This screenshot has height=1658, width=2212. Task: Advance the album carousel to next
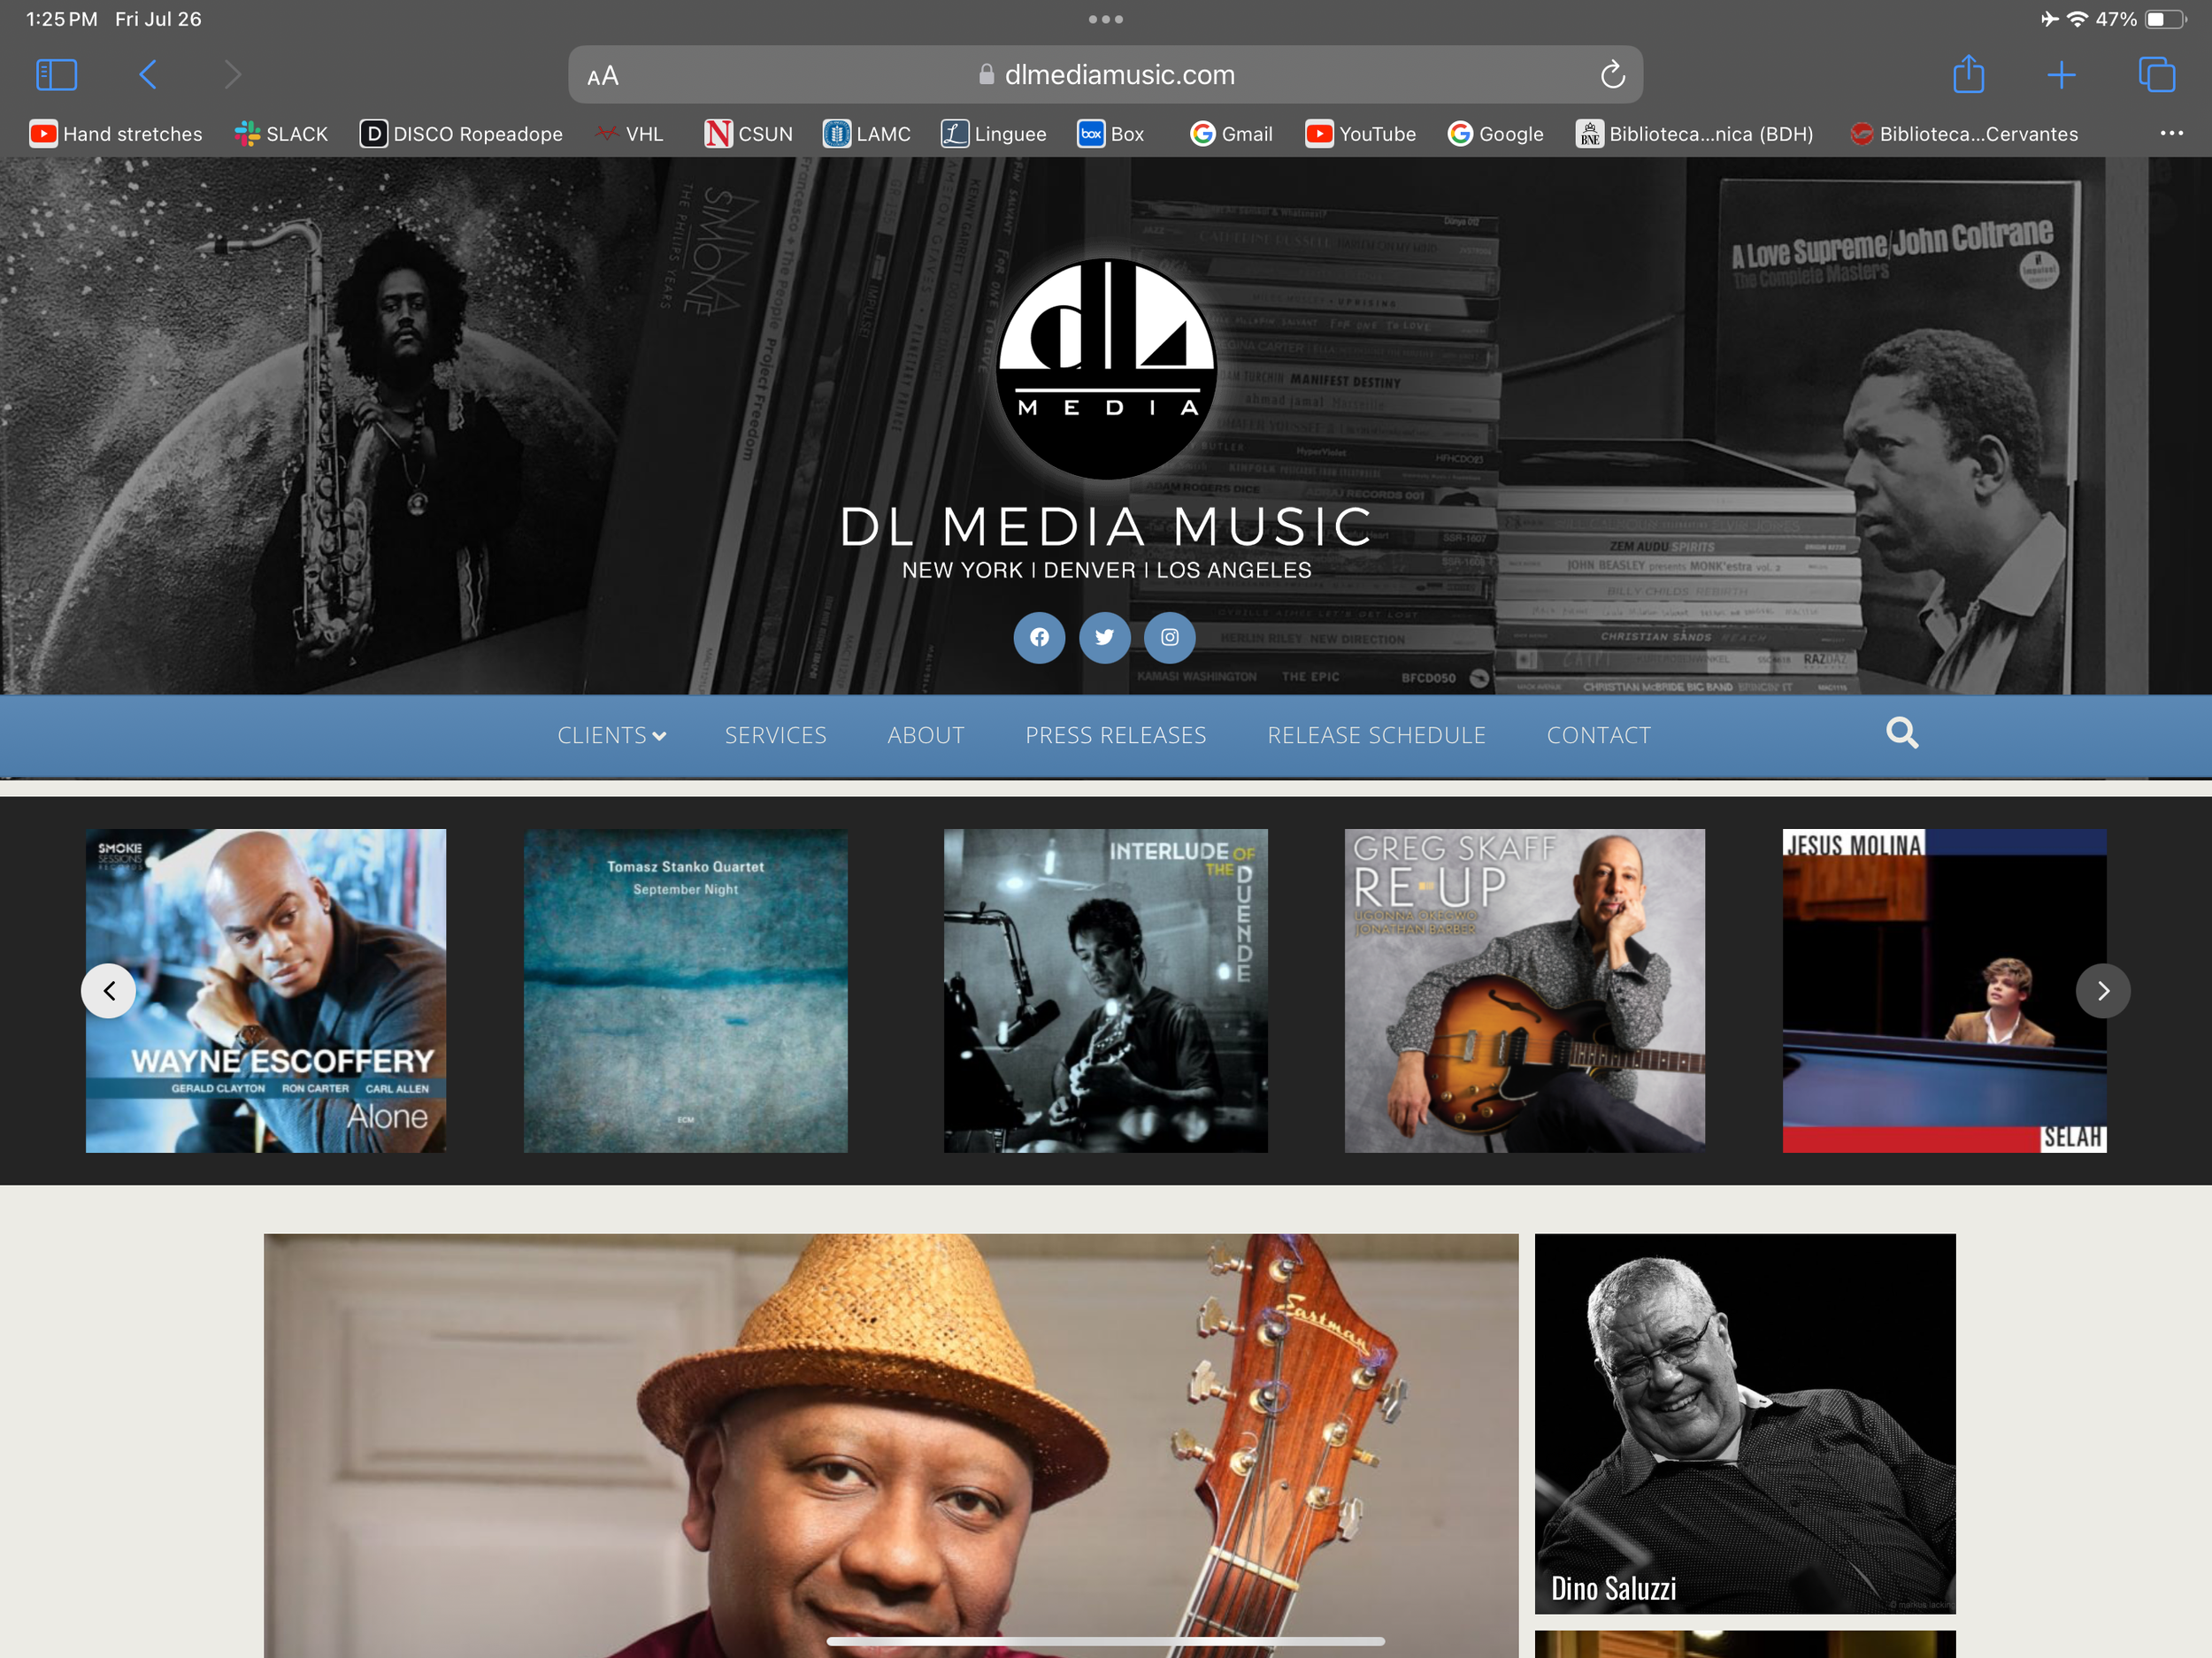(2102, 990)
